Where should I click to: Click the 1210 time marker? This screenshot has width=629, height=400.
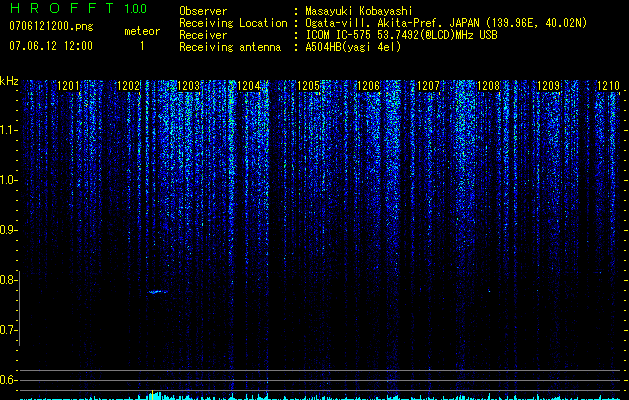tap(608, 85)
